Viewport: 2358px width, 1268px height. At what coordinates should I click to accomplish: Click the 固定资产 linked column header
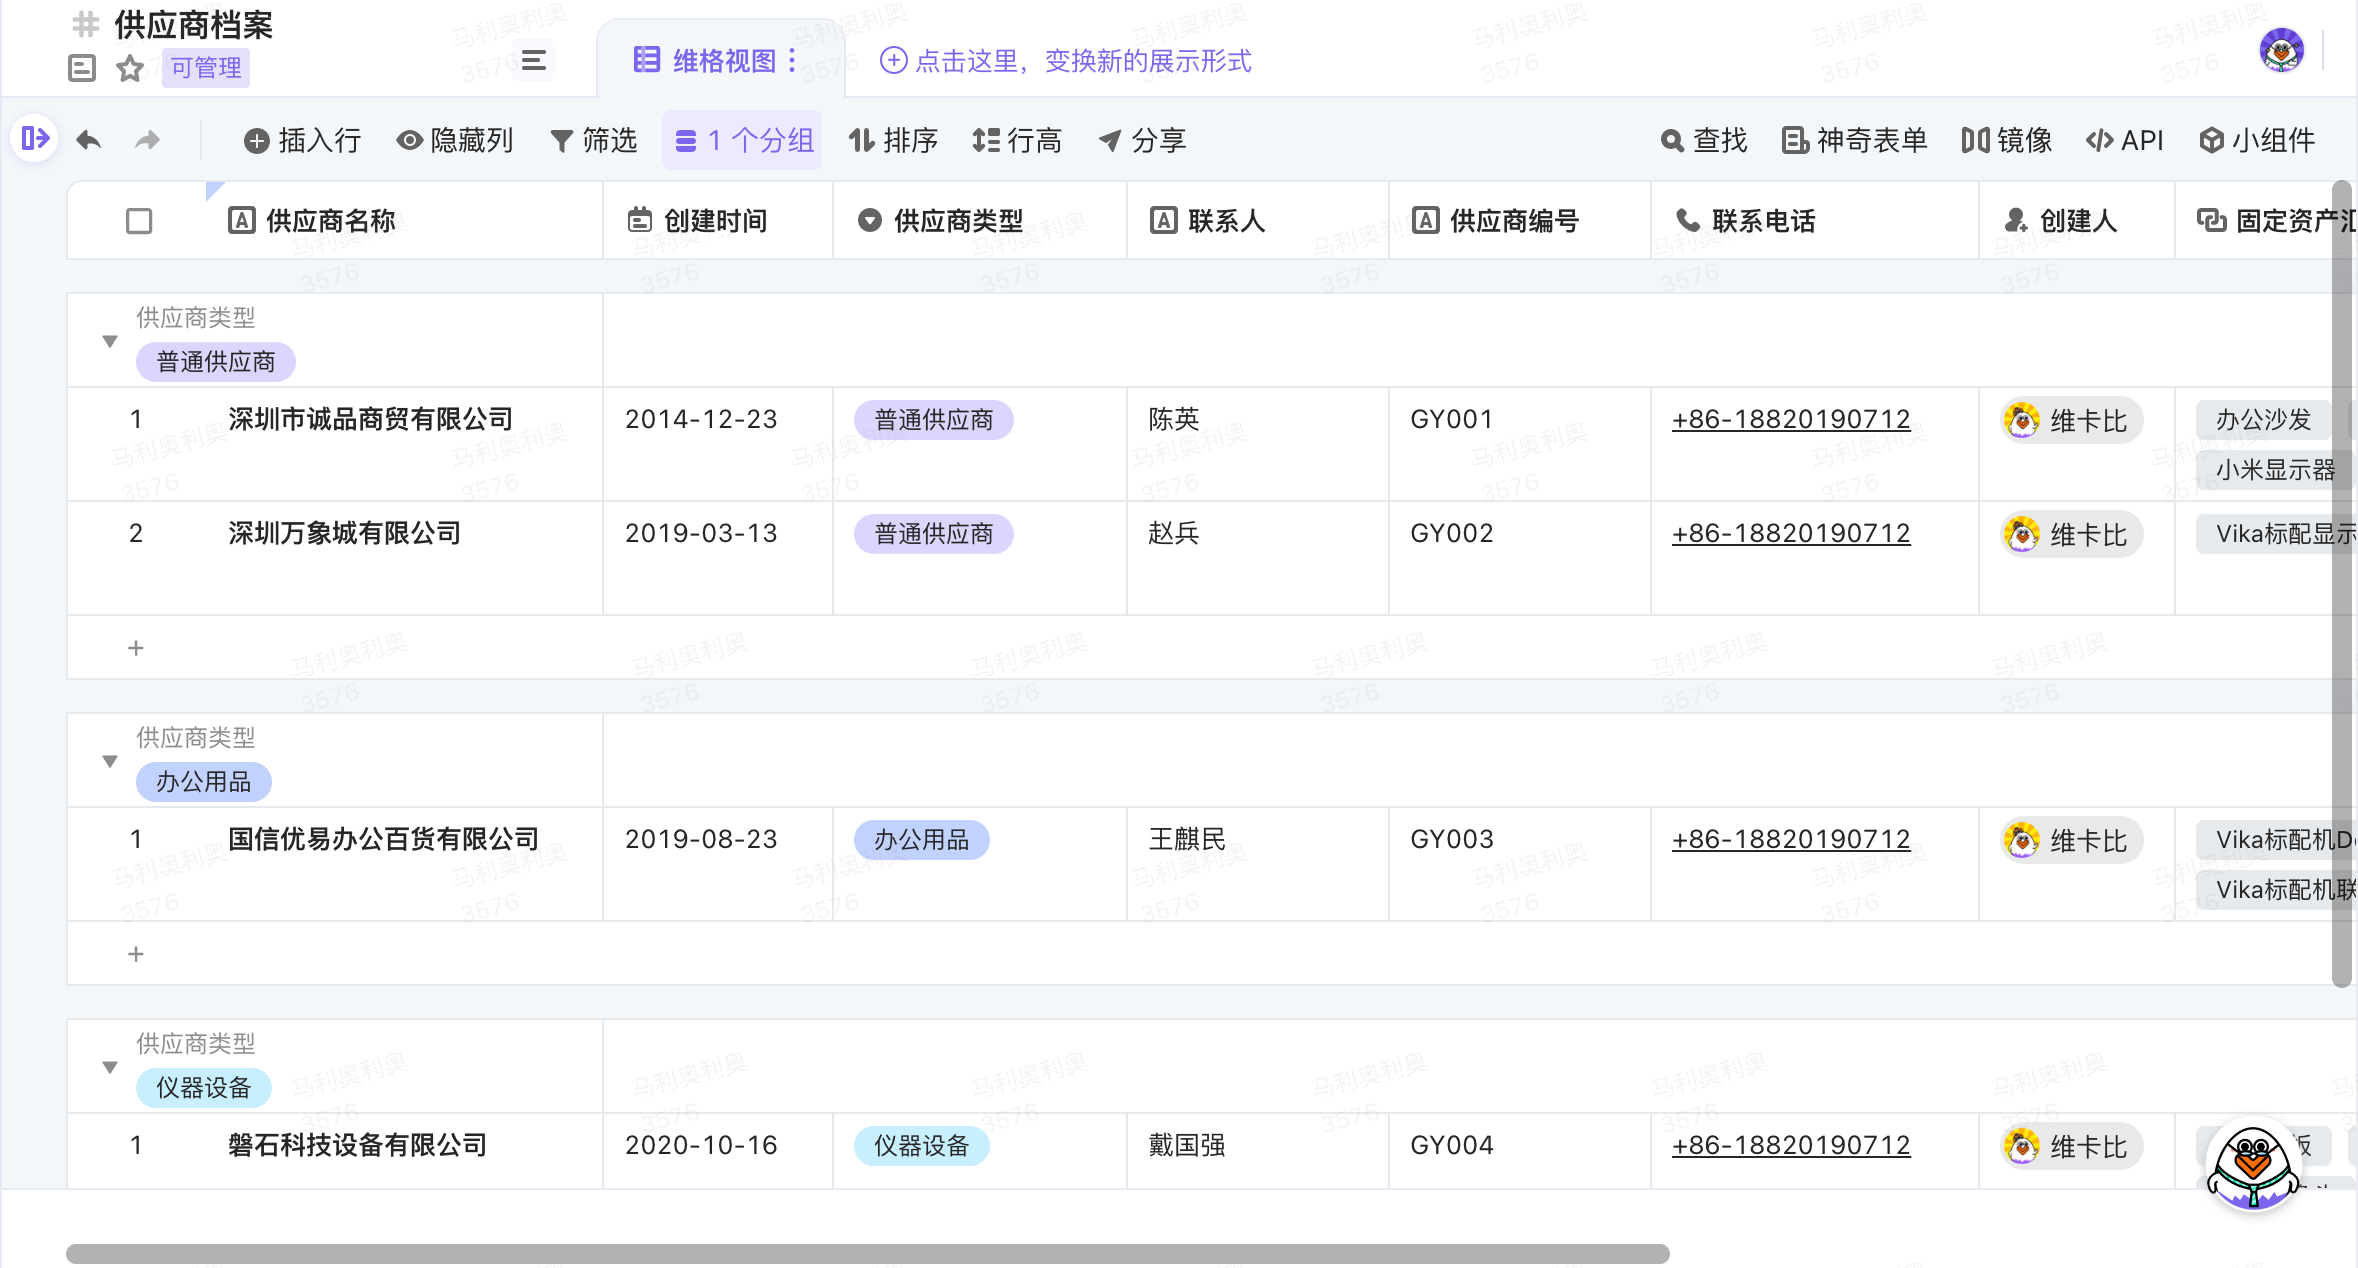coord(2266,221)
